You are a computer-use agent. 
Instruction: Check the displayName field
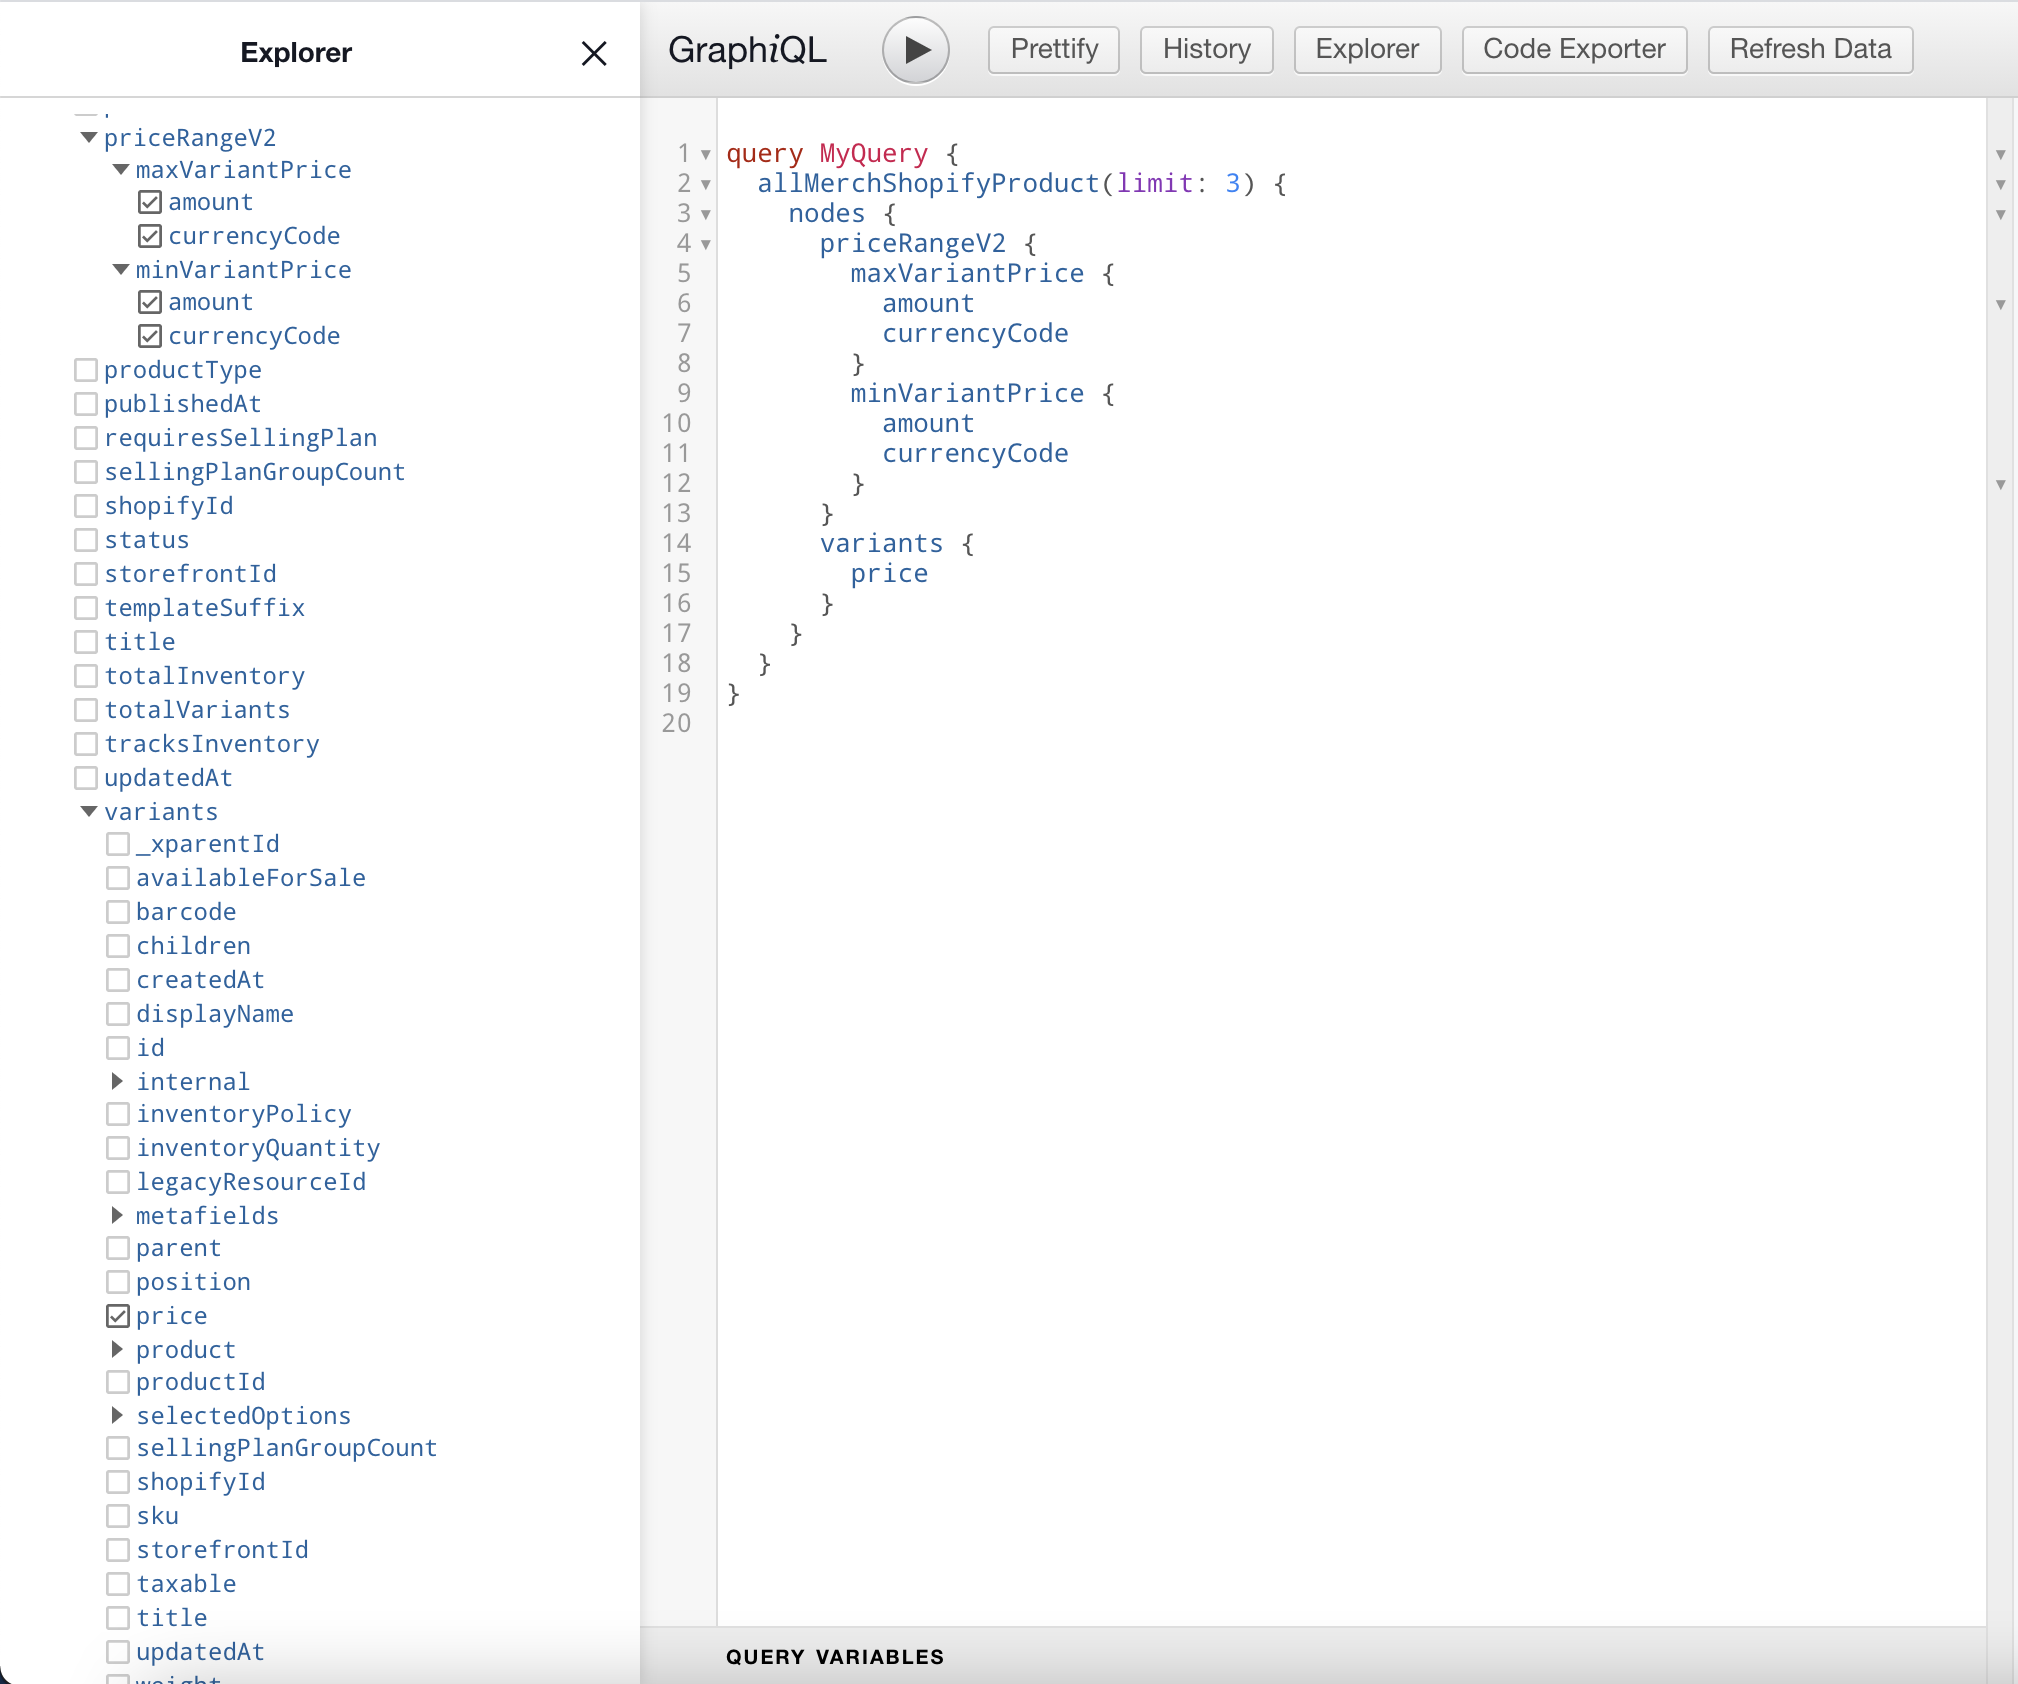118,1014
